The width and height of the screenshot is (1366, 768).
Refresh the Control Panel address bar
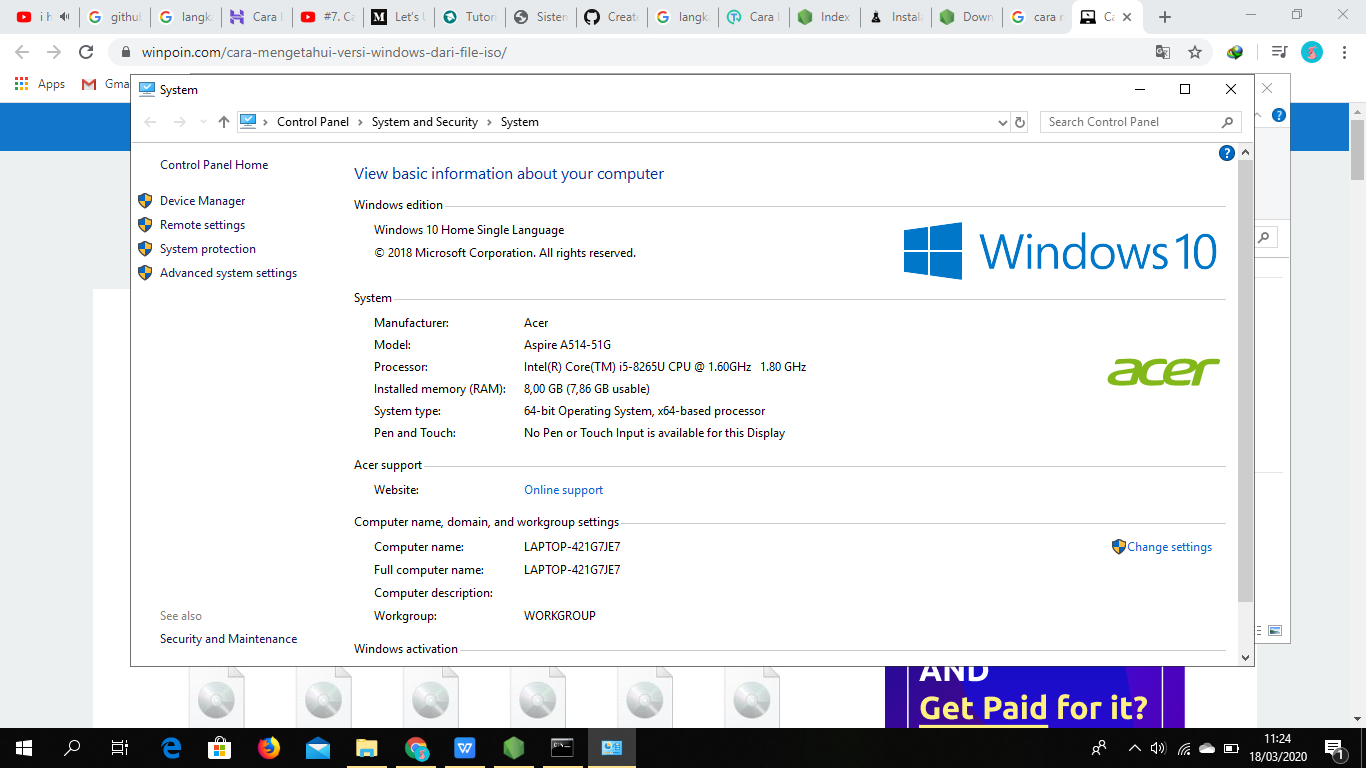point(1020,122)
